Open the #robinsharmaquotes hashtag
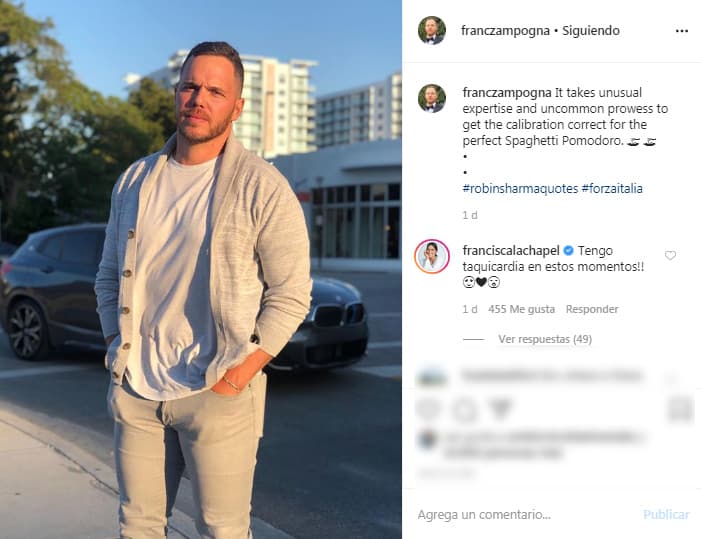The height and width of the screenshot is (539, 701). tap(520, 189)
